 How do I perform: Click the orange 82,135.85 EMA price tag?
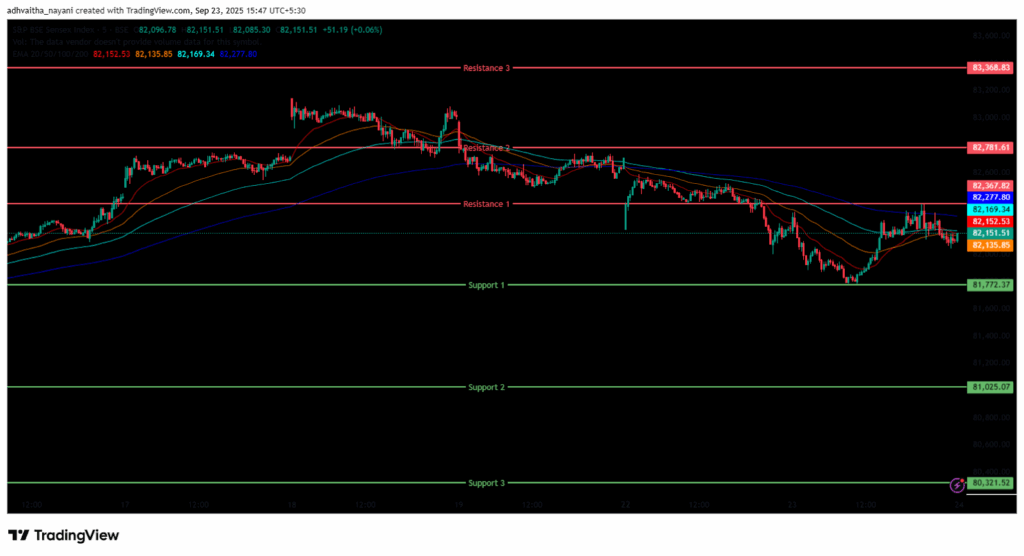[990, 244]
